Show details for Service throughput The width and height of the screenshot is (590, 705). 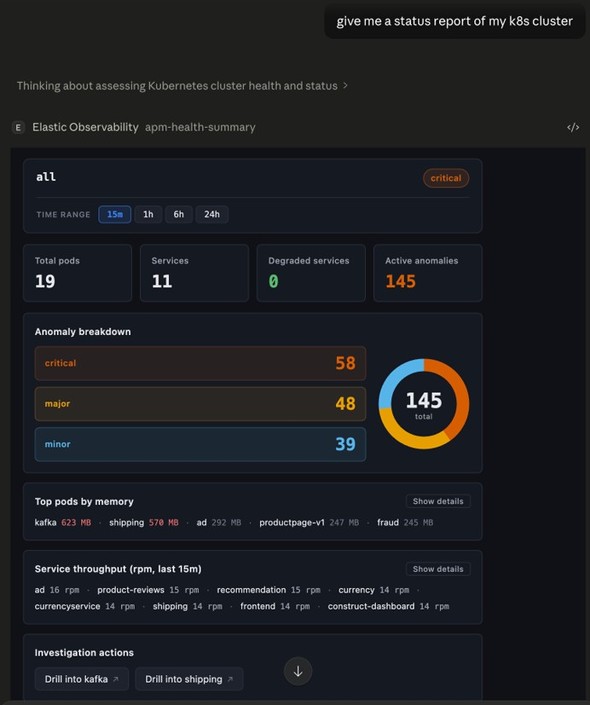click(x=438, y=569)
